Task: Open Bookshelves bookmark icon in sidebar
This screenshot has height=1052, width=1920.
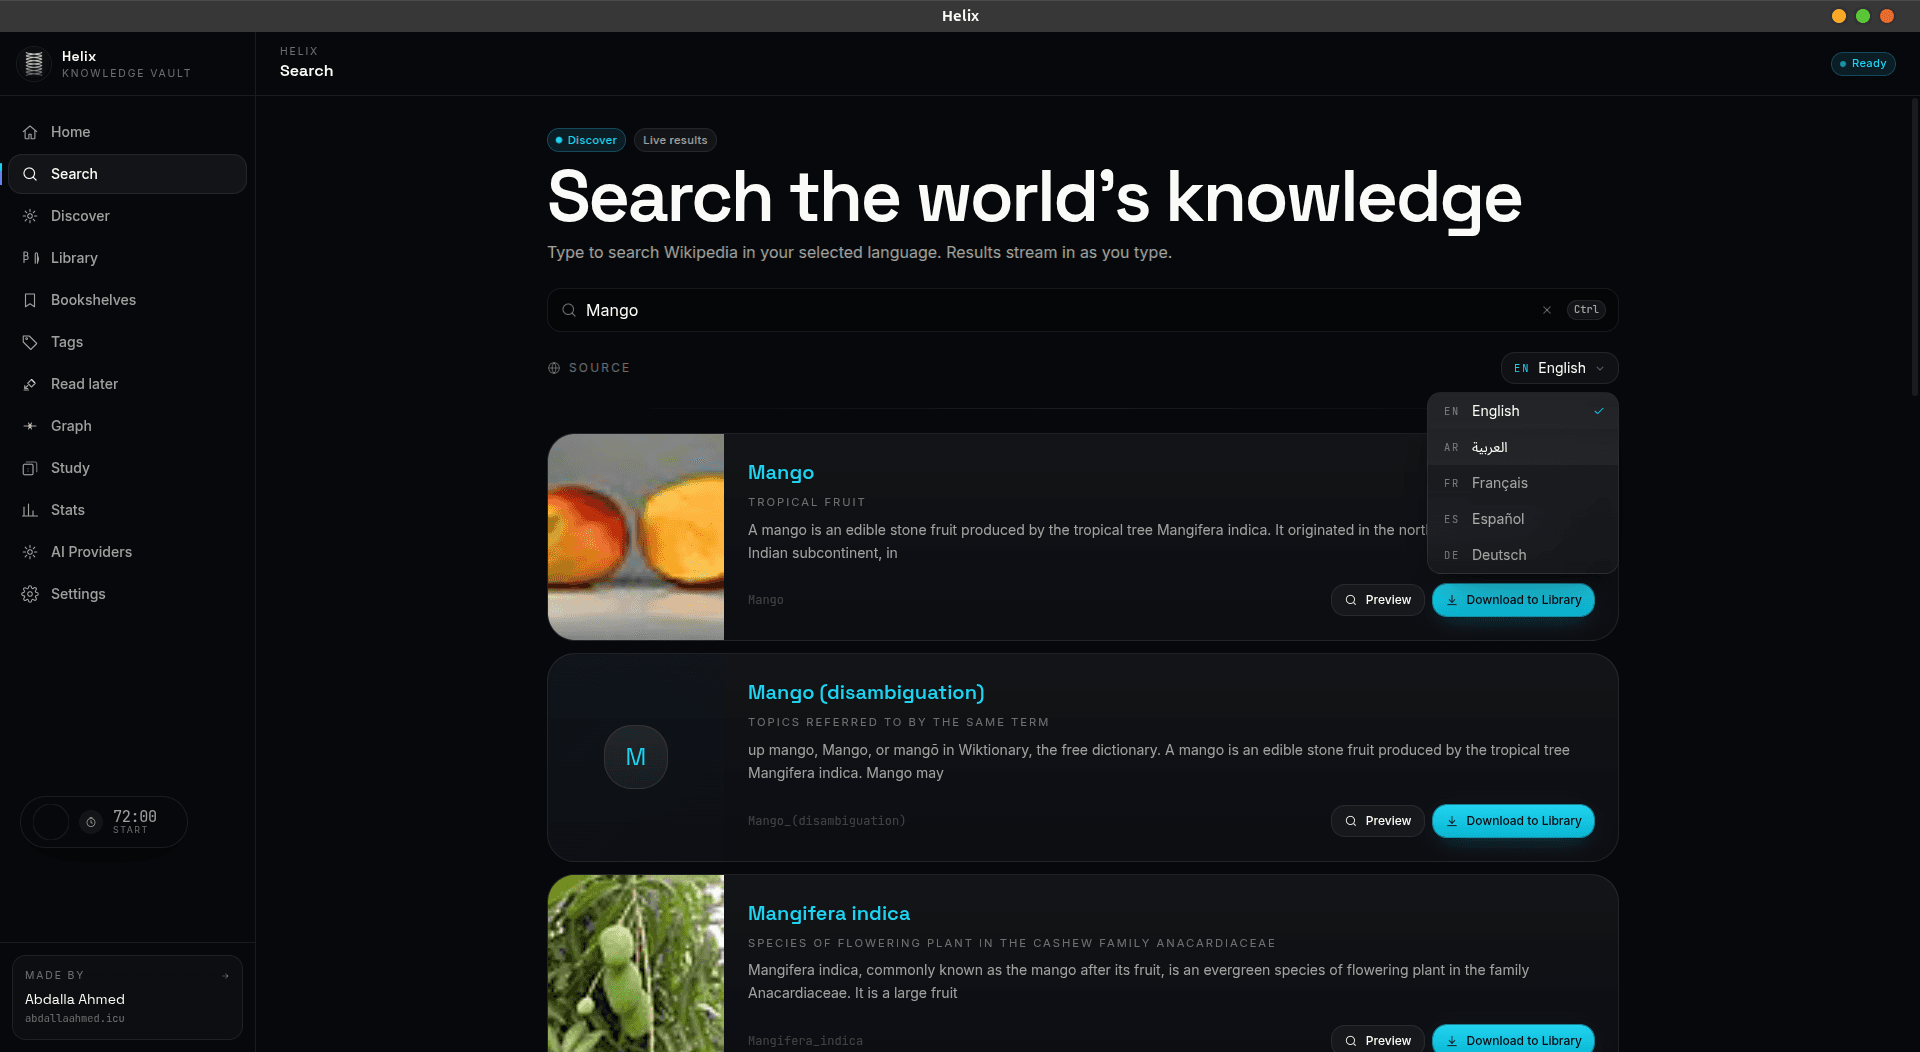Action: pyautogui.click(x=30, y=300)
